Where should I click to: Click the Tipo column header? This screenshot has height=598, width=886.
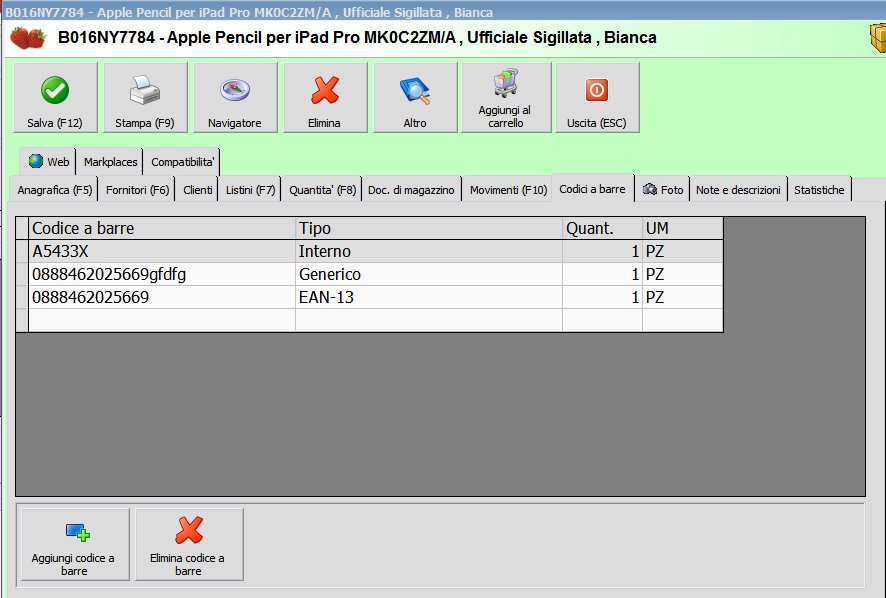(429, 228)
